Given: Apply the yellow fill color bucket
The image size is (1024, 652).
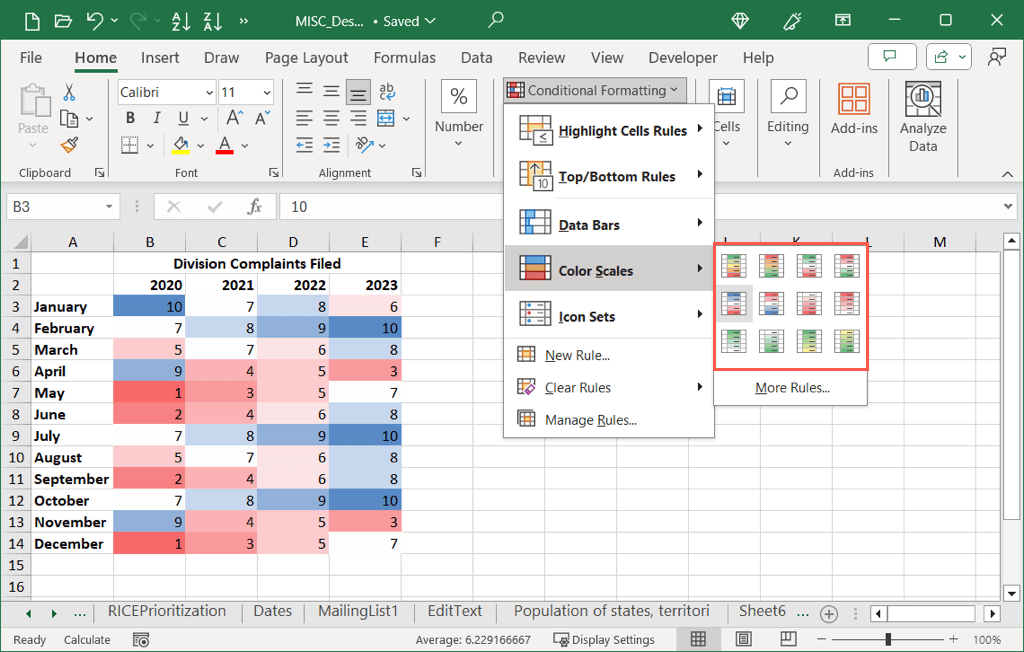Looking at the screenshot, I should (181, 145).
